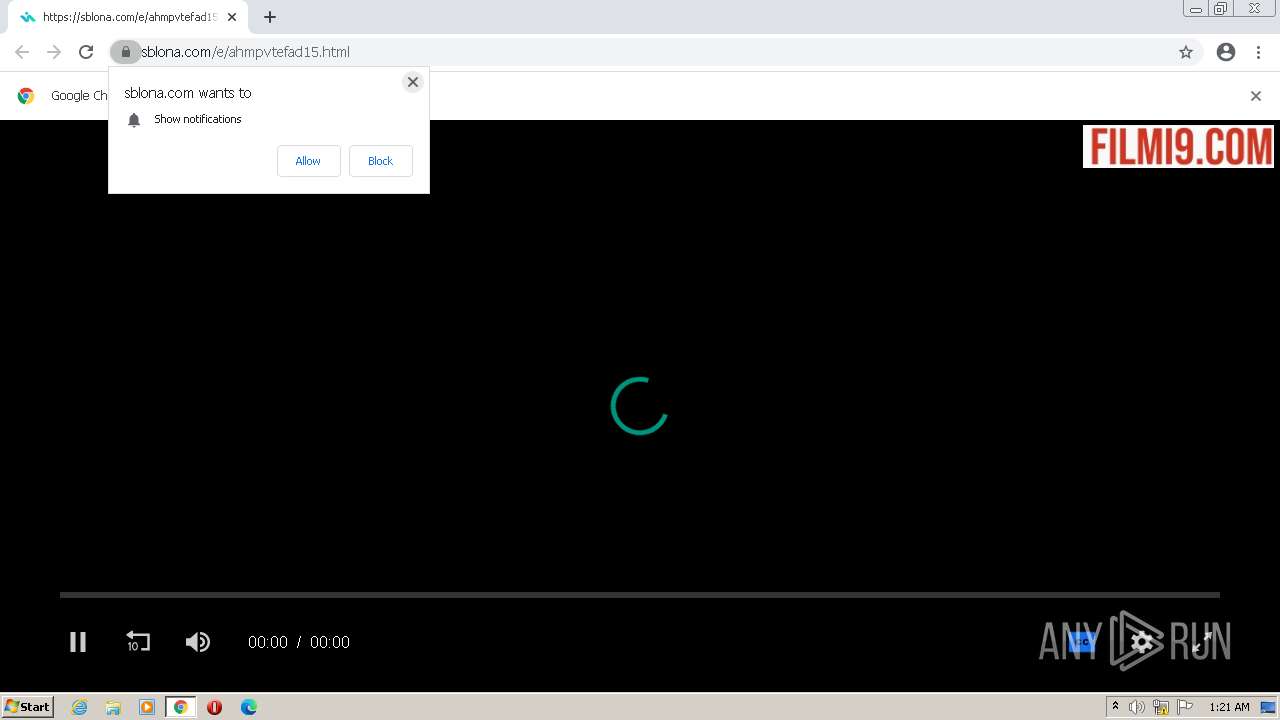Launch Internet Explorer from taskbar

click(80, 707)
